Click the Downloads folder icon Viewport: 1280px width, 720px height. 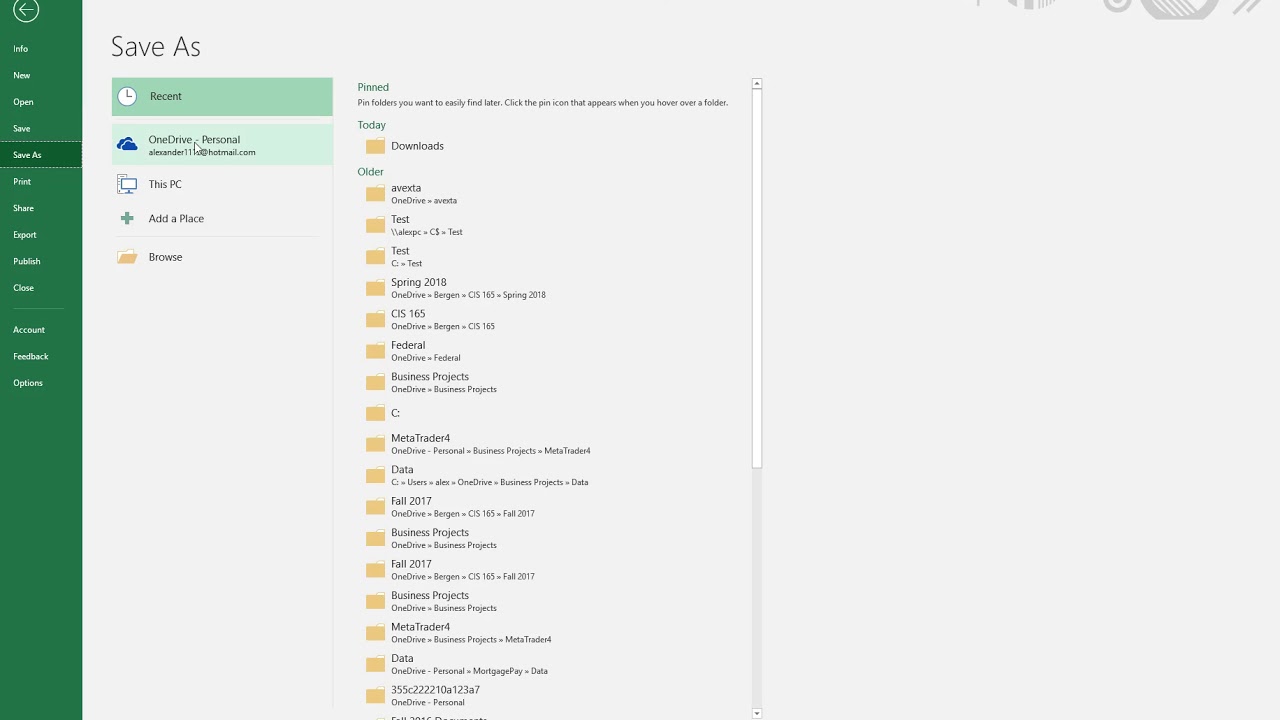tap(375, 146)
